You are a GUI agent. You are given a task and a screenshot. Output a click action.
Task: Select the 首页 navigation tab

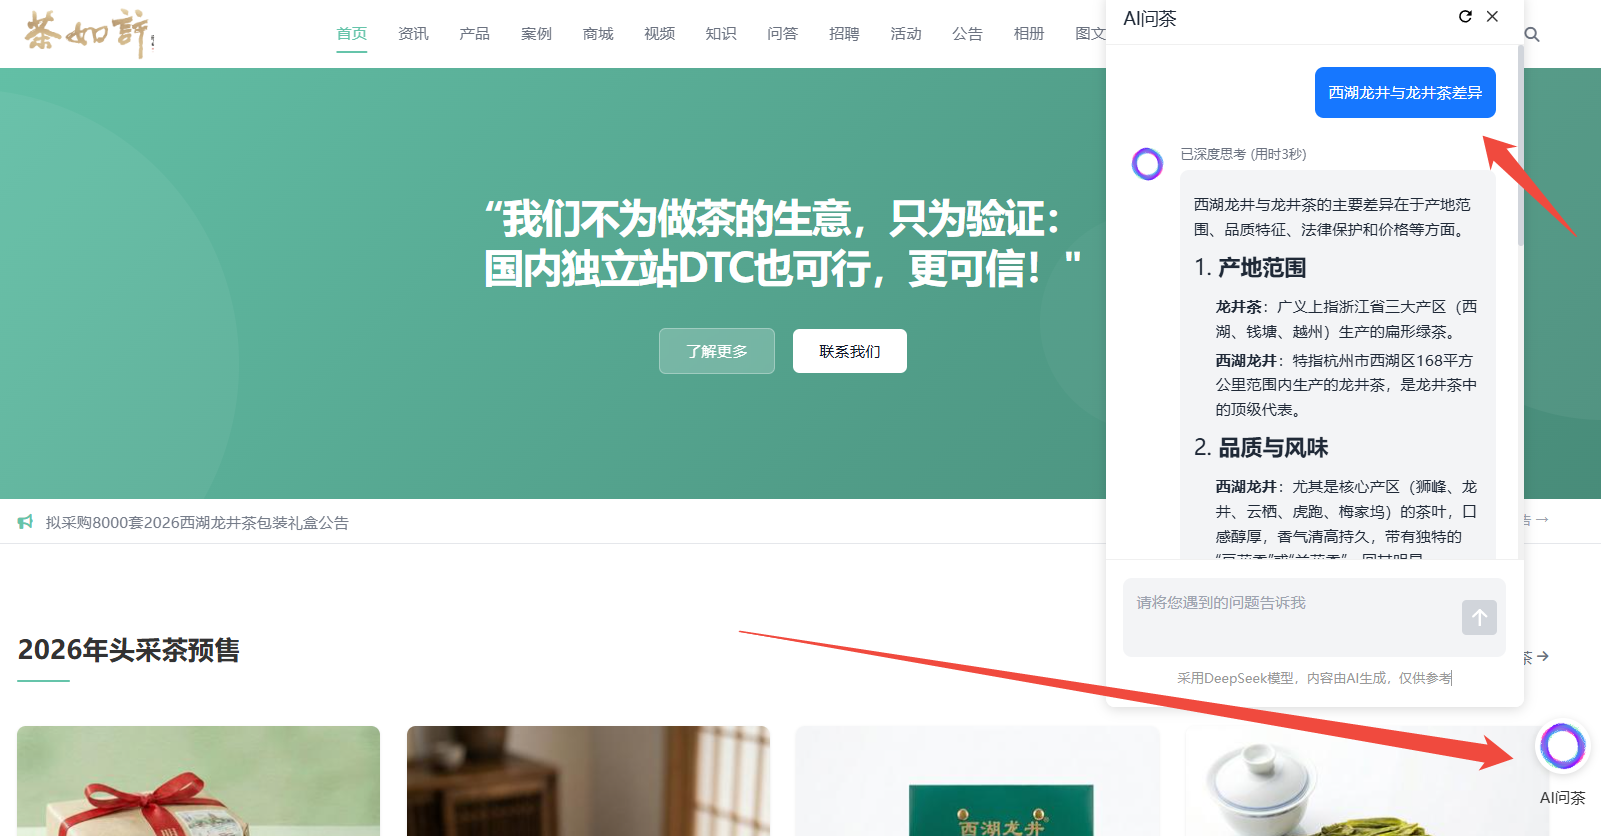(x=351, y=34)
